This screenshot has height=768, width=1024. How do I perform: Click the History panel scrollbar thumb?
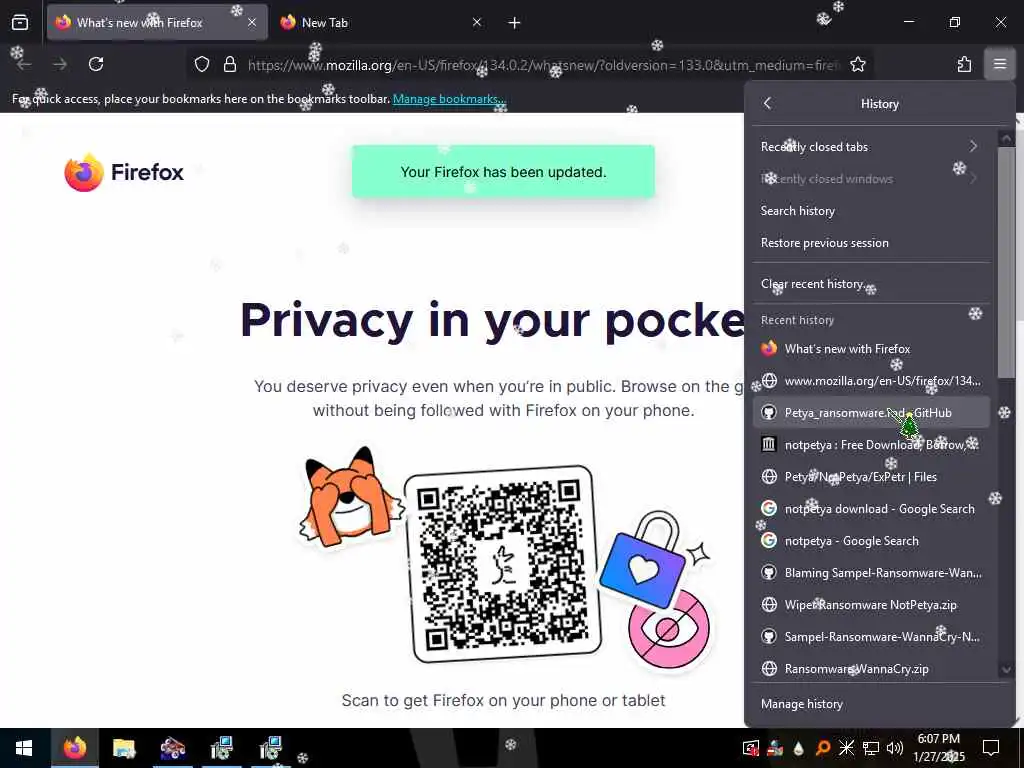click(1006, 261)
